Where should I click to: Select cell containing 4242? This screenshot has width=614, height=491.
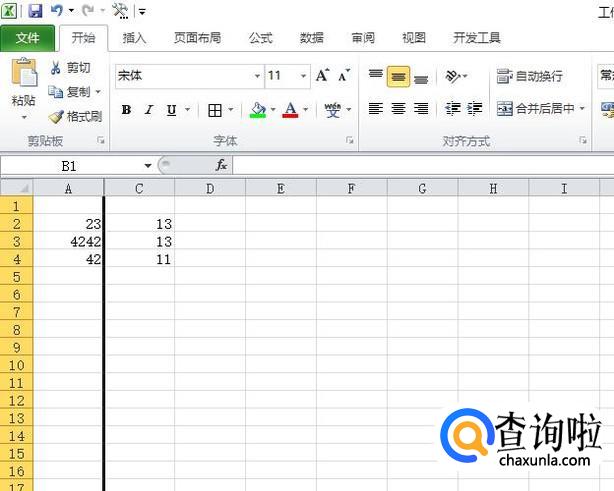tap(68, 242)
